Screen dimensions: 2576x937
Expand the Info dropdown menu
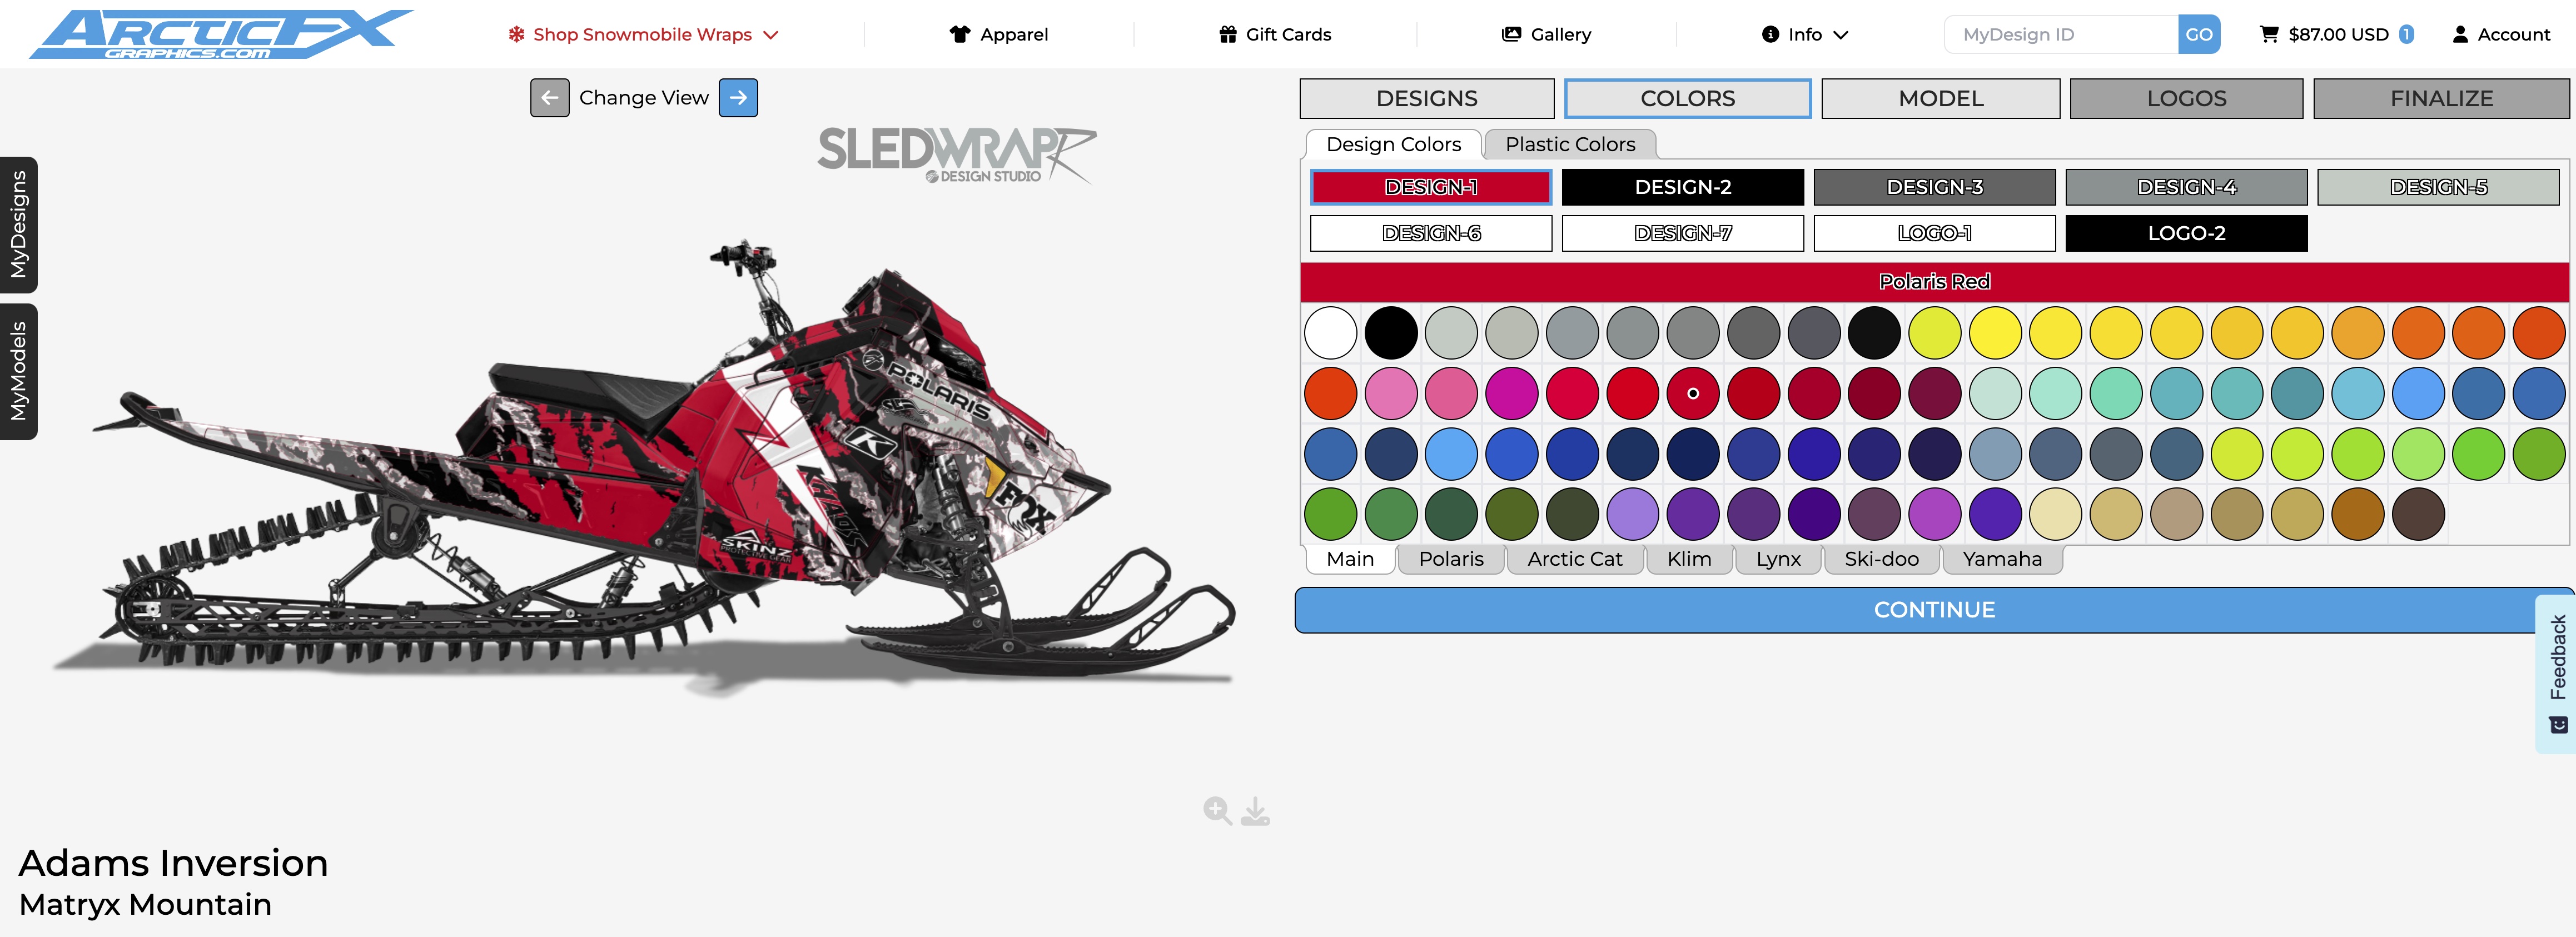click(x=1805, y=34)
